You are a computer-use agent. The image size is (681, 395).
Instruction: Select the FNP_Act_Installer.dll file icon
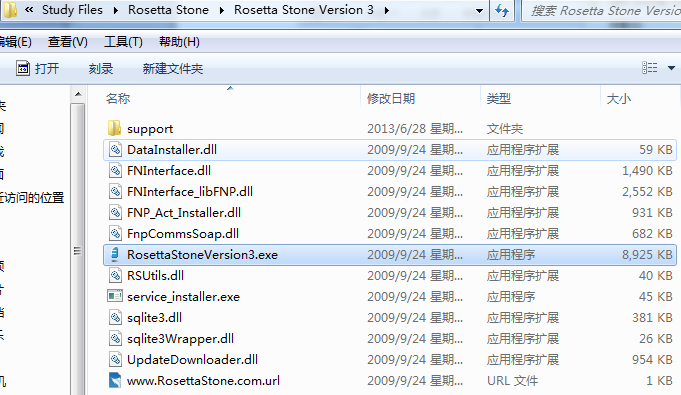115,212
